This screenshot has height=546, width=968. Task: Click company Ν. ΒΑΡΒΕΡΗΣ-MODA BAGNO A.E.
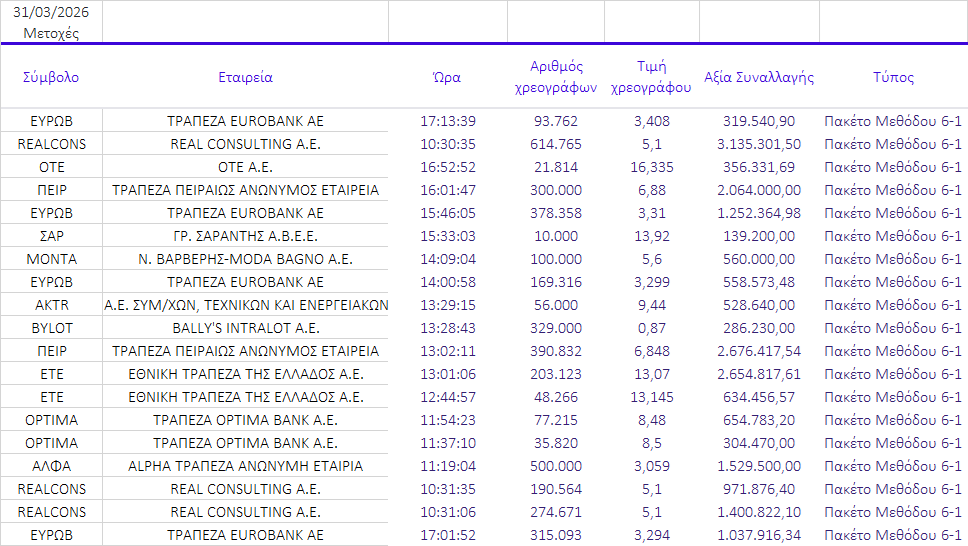click(x=245, y=259)
